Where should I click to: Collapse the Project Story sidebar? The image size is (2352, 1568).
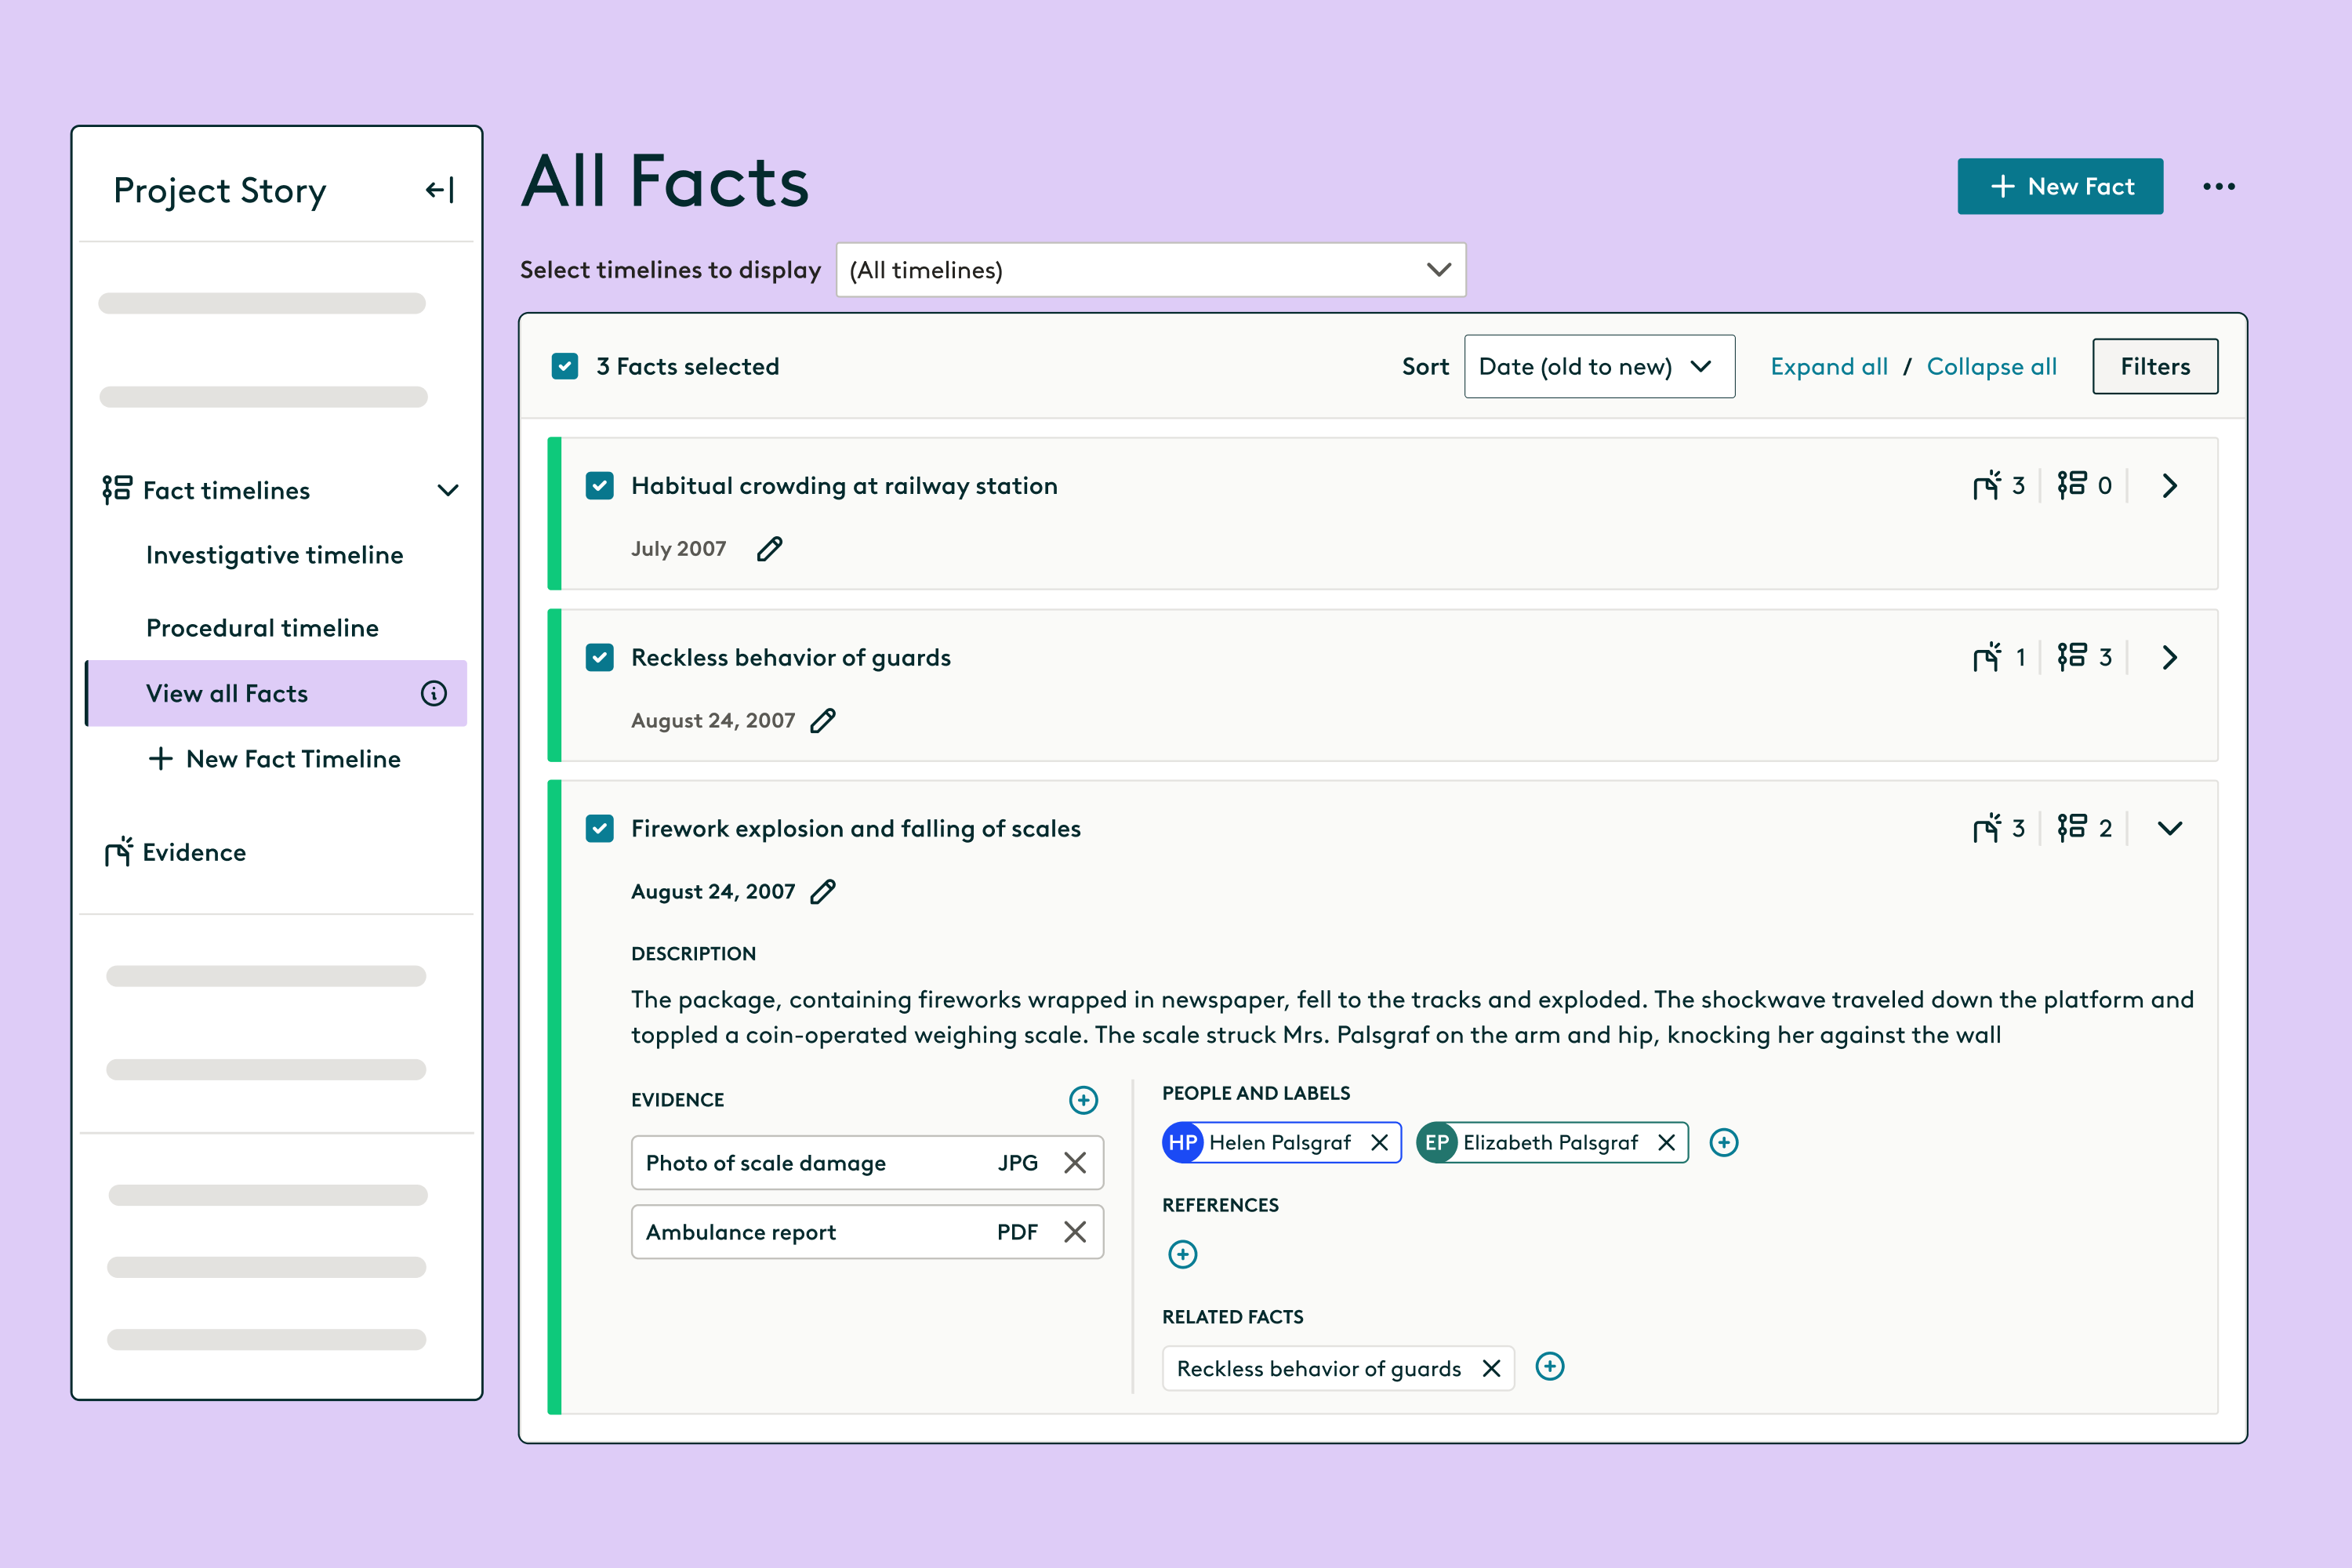tap(438, 190)
